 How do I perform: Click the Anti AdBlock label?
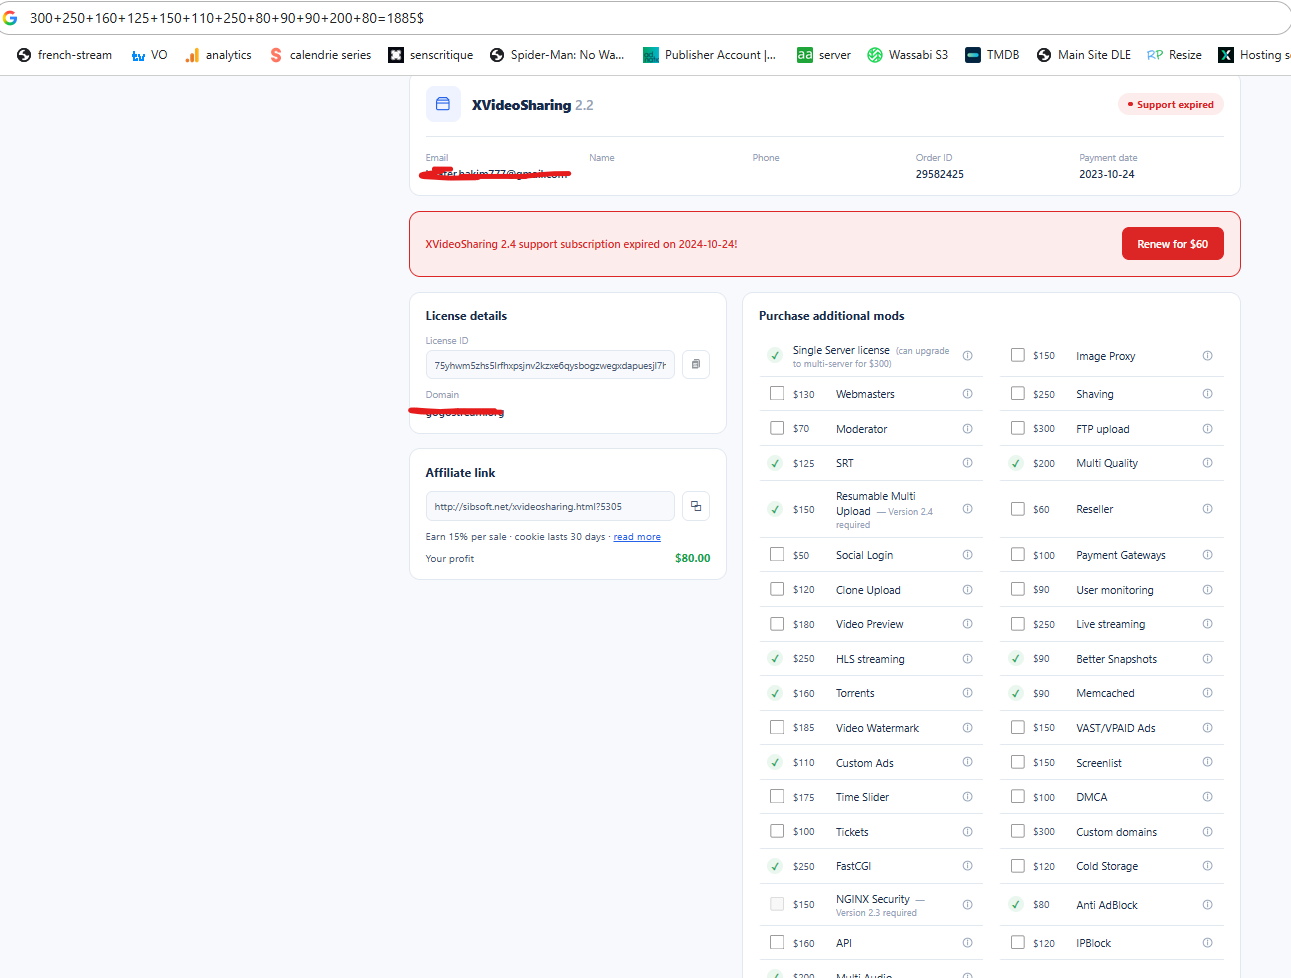[x=1107, y=905]
